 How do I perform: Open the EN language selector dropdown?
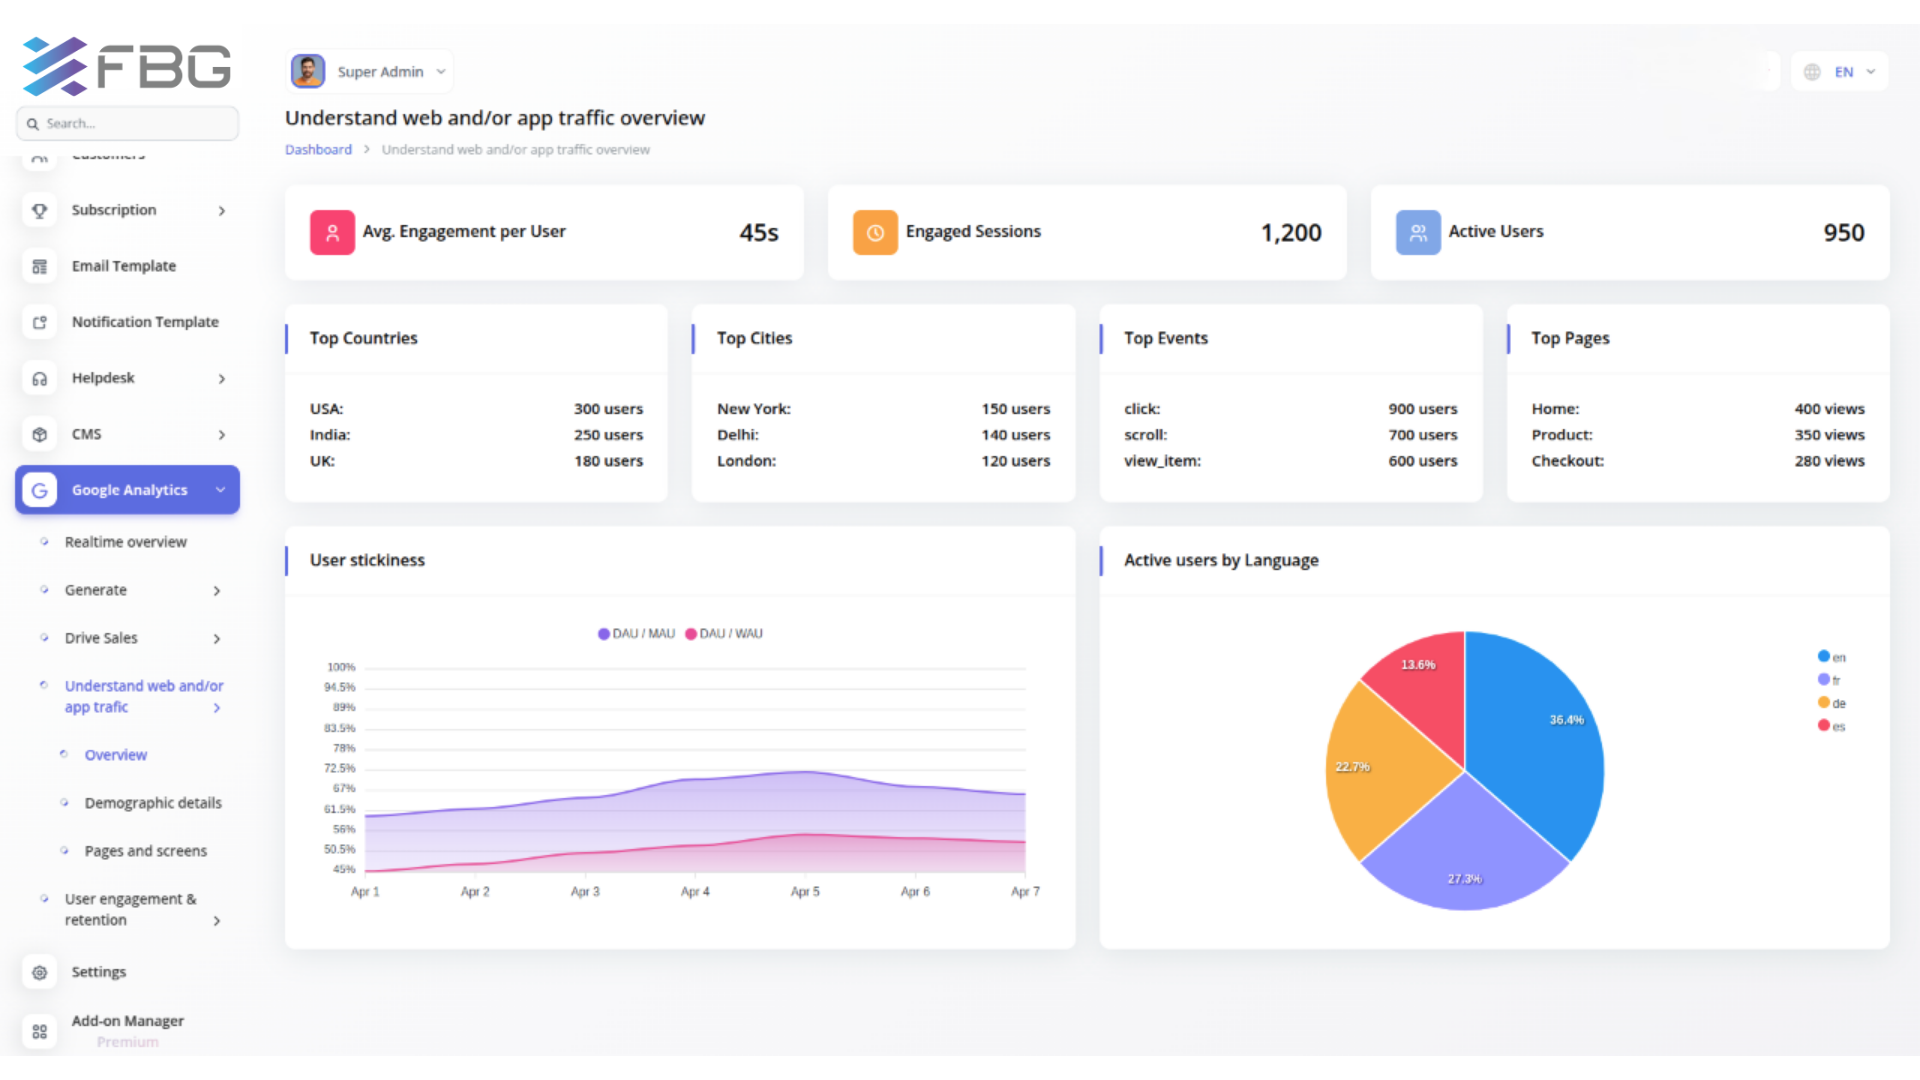(x=1840, y=72)
